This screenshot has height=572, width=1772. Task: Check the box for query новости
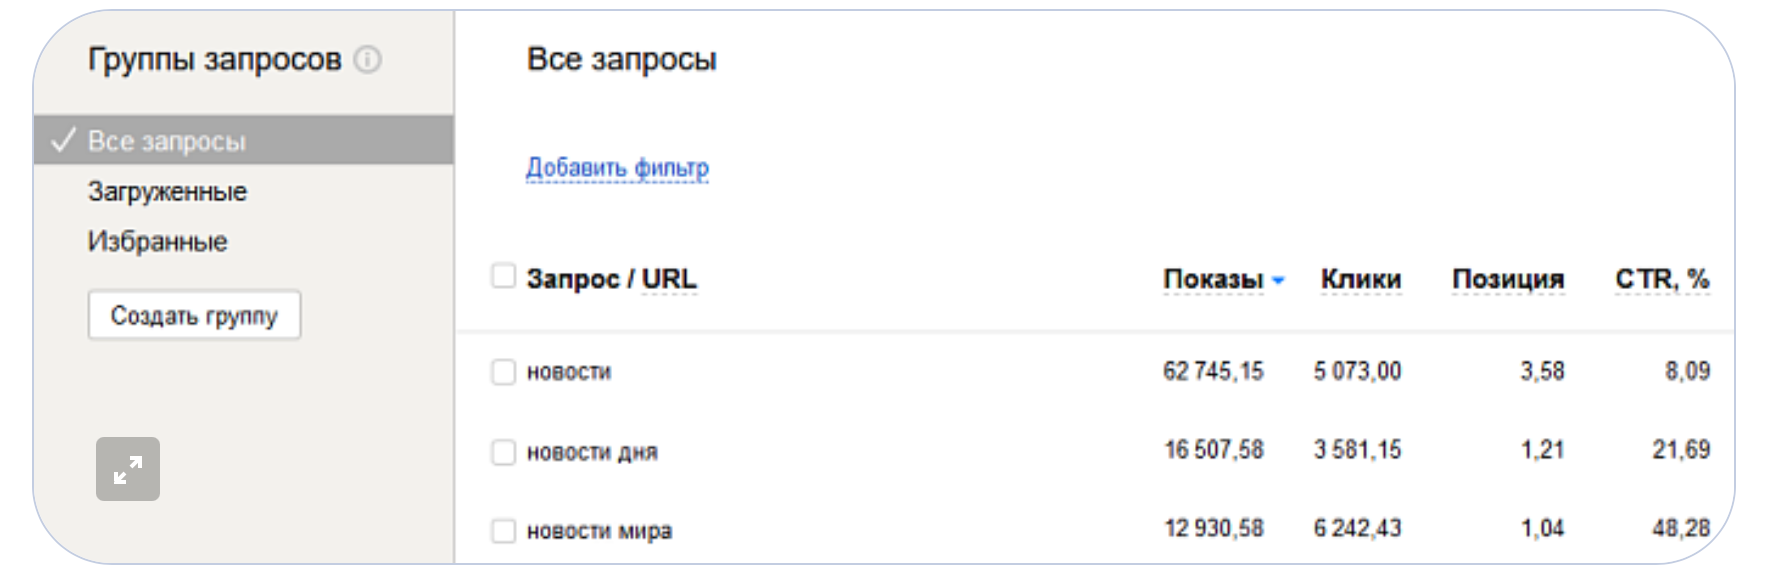click(x=503, y=372)
